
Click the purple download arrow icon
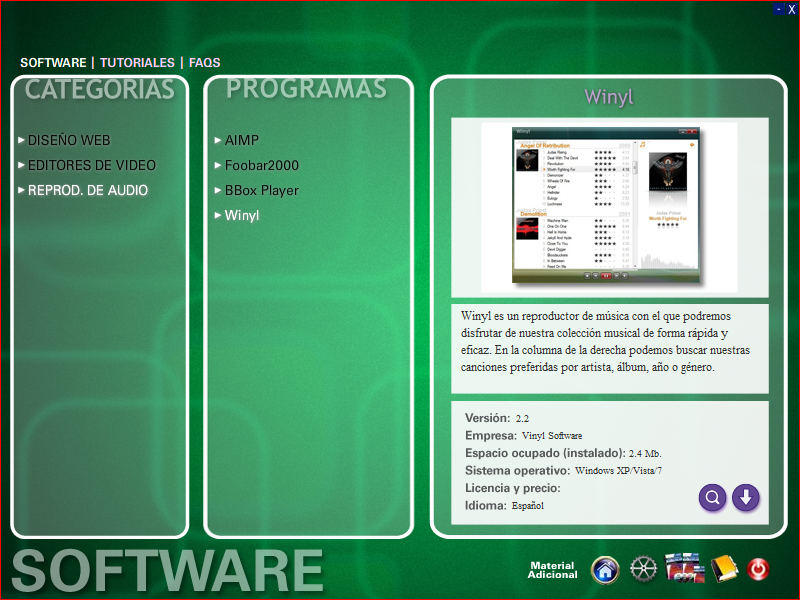pyautogui.click(x=745, y=497)
